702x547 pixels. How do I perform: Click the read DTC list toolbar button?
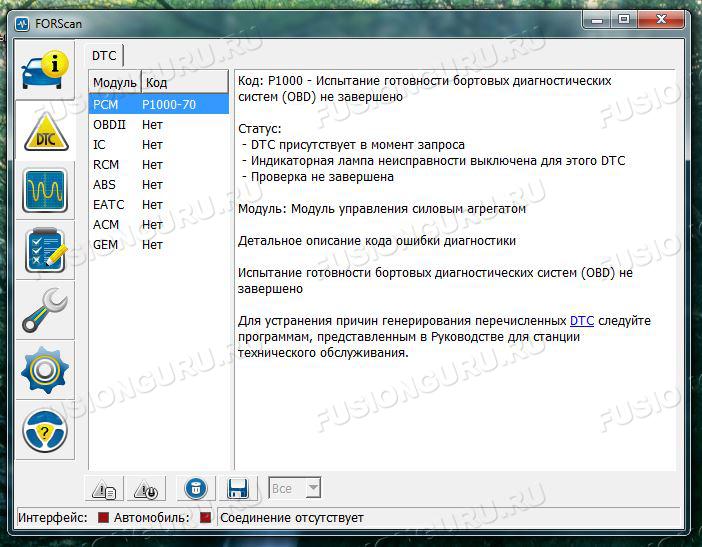(x=104, y=488)
